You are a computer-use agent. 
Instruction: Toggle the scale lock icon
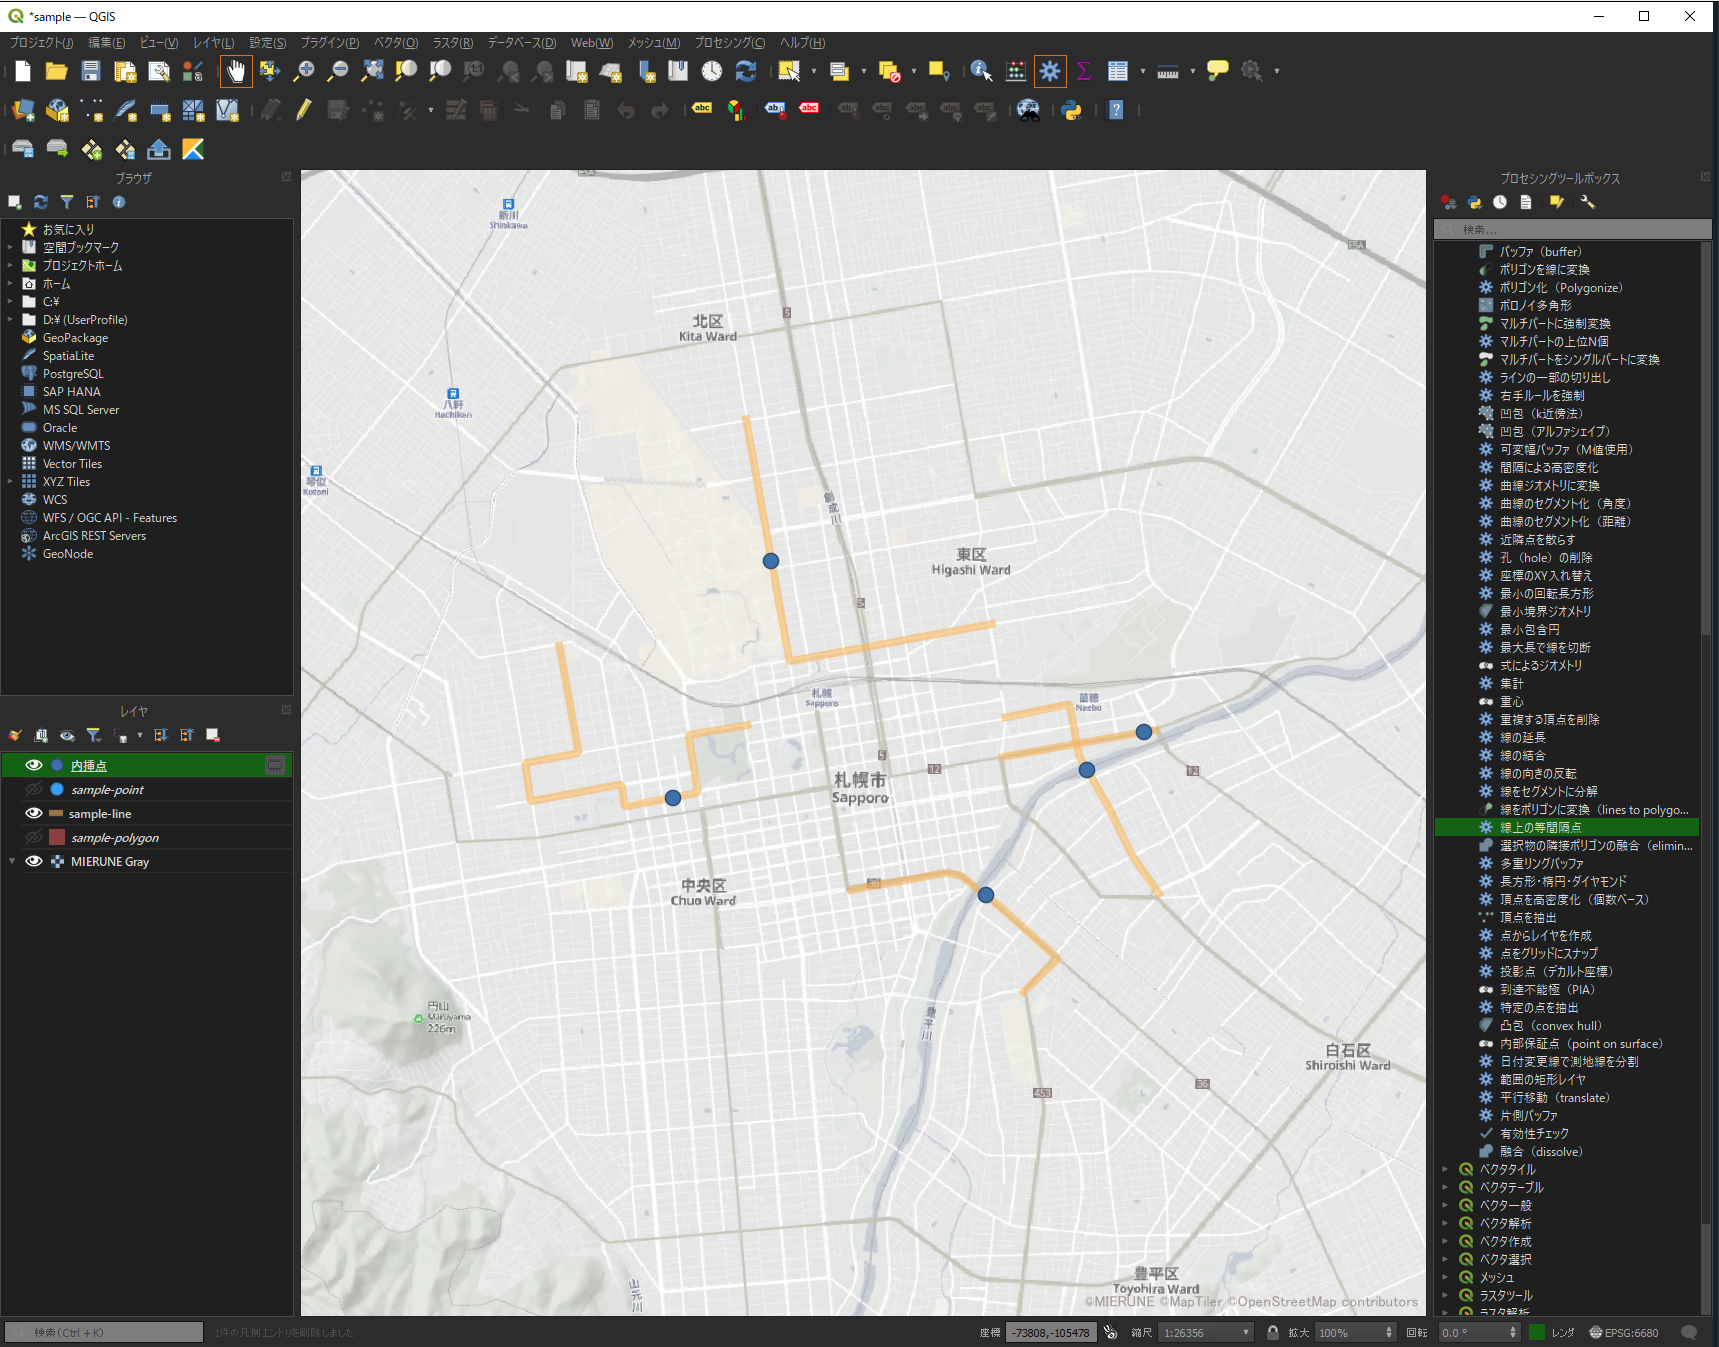coord(1272,1332)
